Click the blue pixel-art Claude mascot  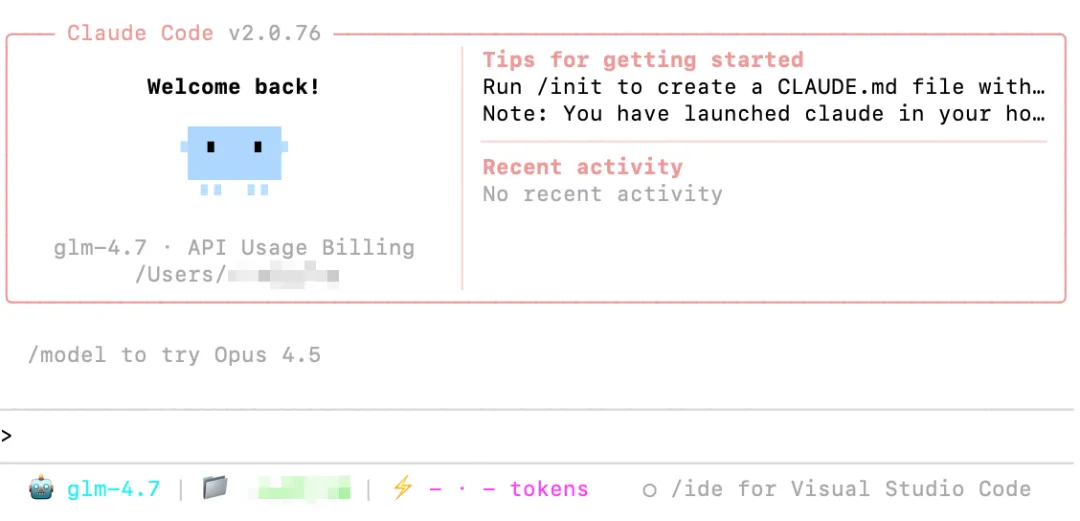(x=234, y=157)
